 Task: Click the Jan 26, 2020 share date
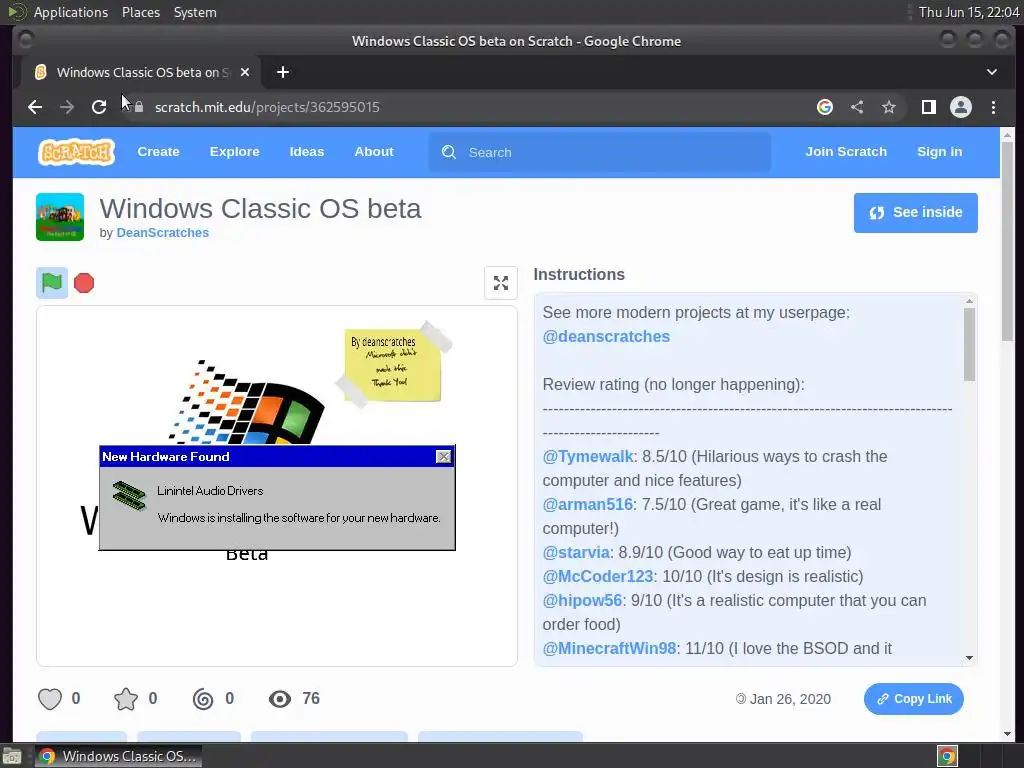point(790,699)
